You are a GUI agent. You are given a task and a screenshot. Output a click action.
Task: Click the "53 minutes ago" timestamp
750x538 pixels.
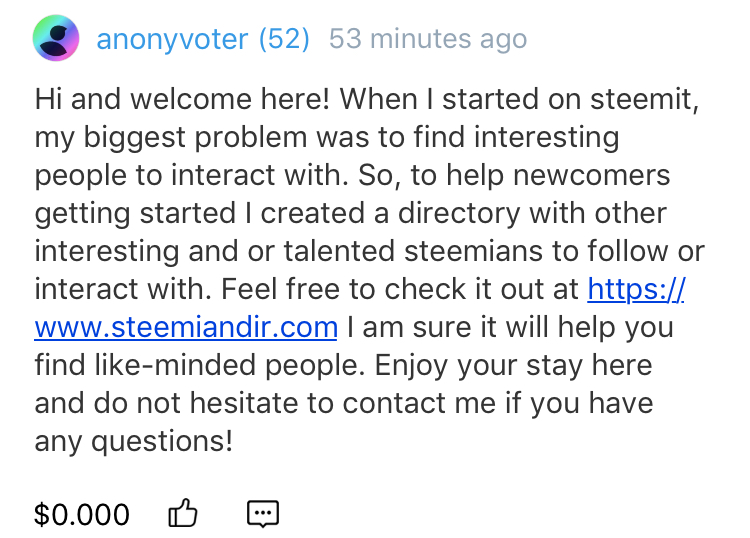pyautogui.click(x=427, y=40)
